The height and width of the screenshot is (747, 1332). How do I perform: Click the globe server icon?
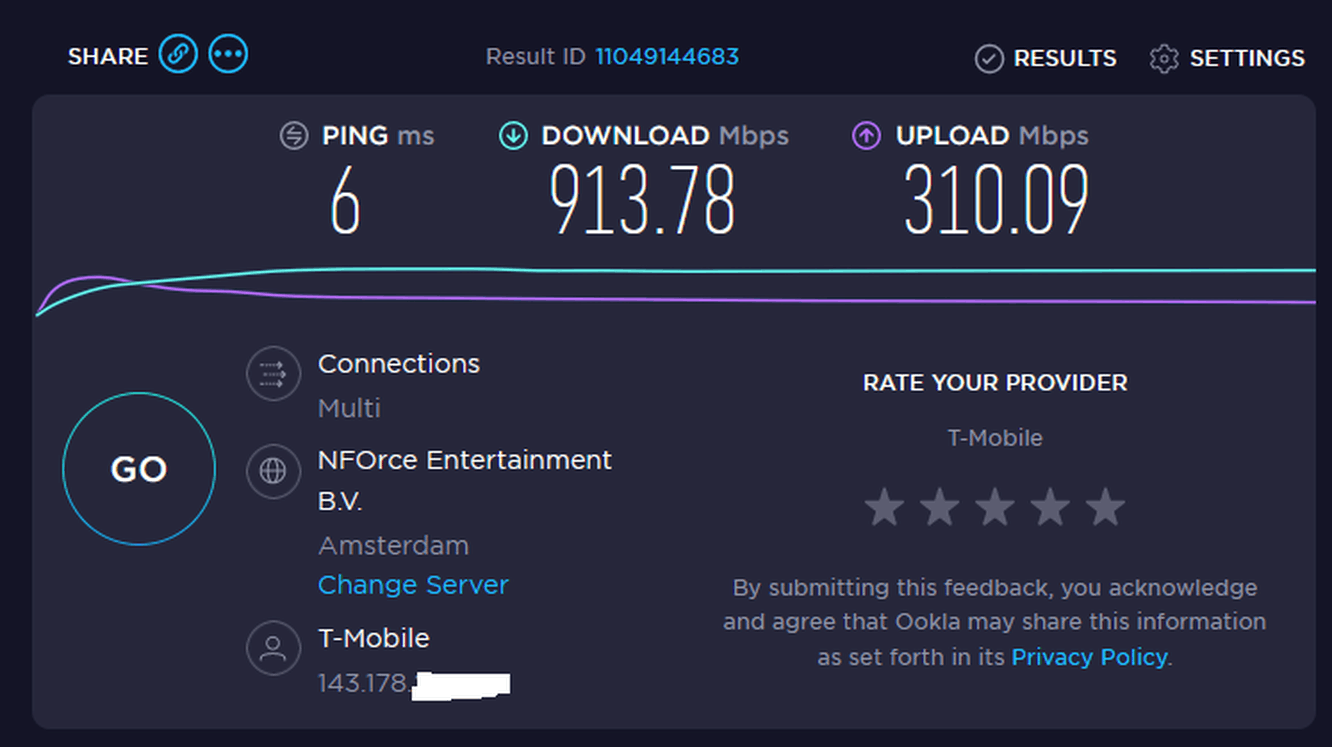(273, 470)
